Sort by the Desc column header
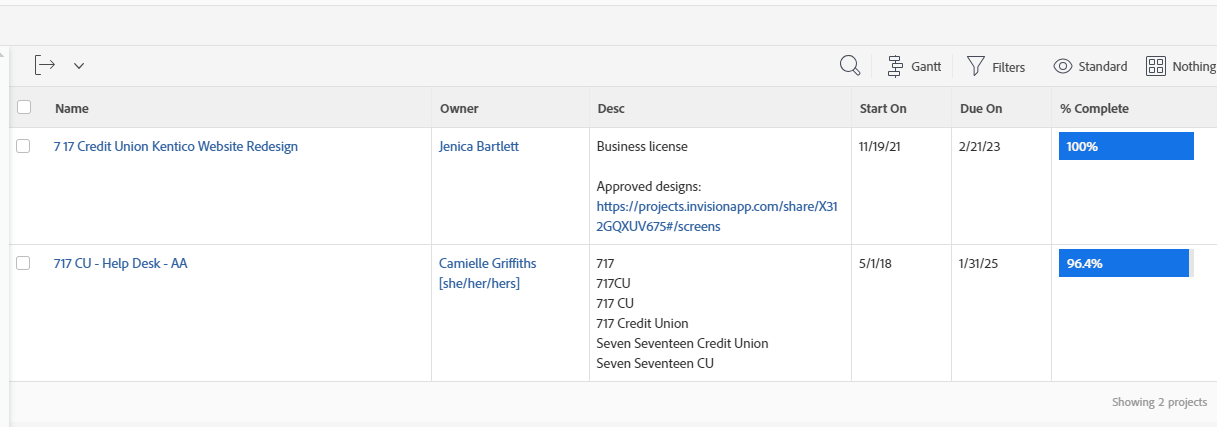 tap(611, 108)
